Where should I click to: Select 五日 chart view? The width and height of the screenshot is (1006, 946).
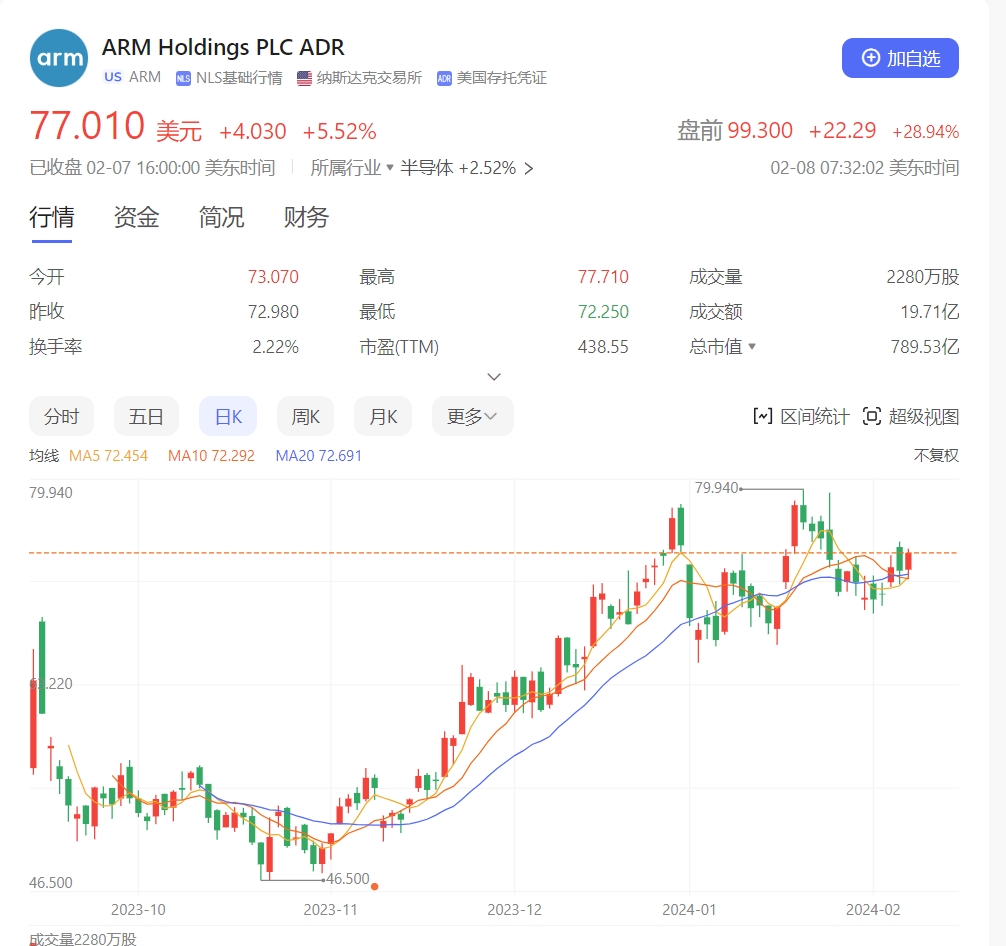[146, 417]
